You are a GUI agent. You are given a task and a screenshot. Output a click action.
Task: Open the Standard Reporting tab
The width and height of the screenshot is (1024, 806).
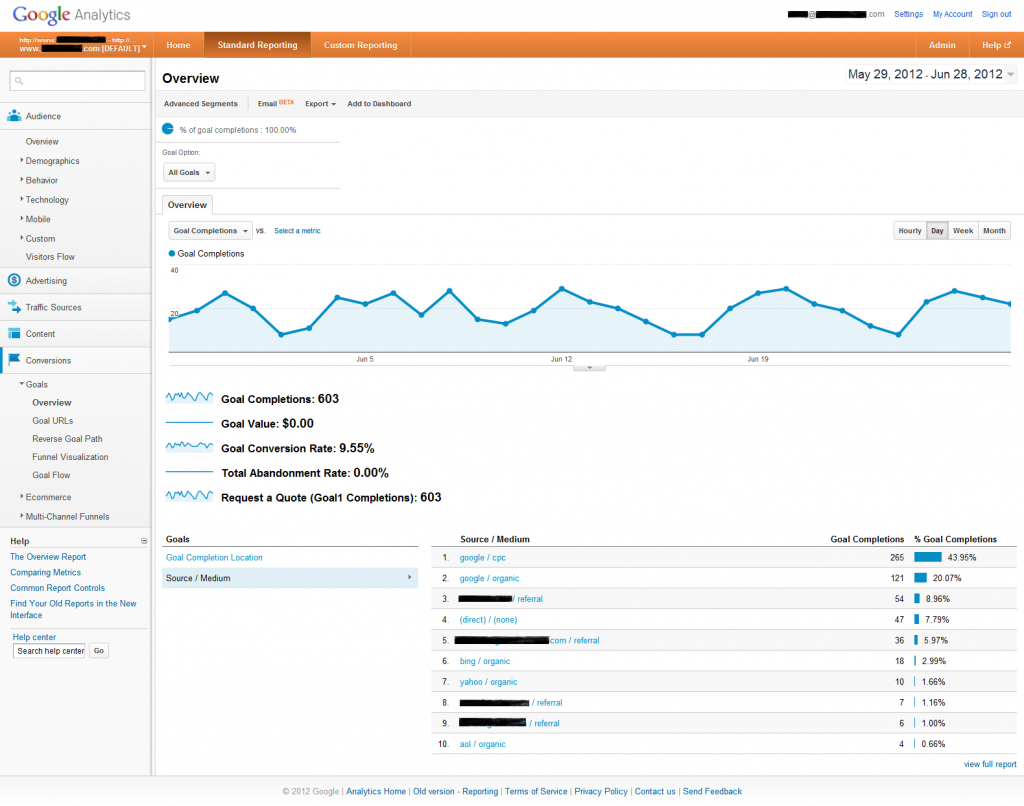click(x=257, y=45)
